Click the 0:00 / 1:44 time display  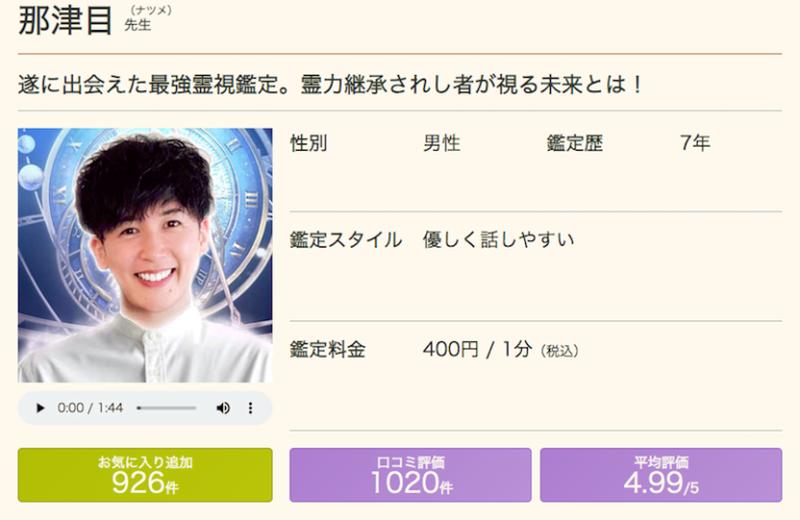90,408
